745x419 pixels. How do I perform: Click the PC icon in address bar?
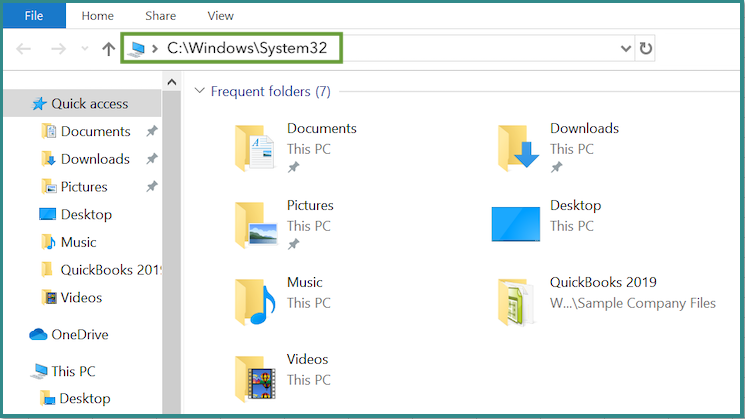click(137, 48)
